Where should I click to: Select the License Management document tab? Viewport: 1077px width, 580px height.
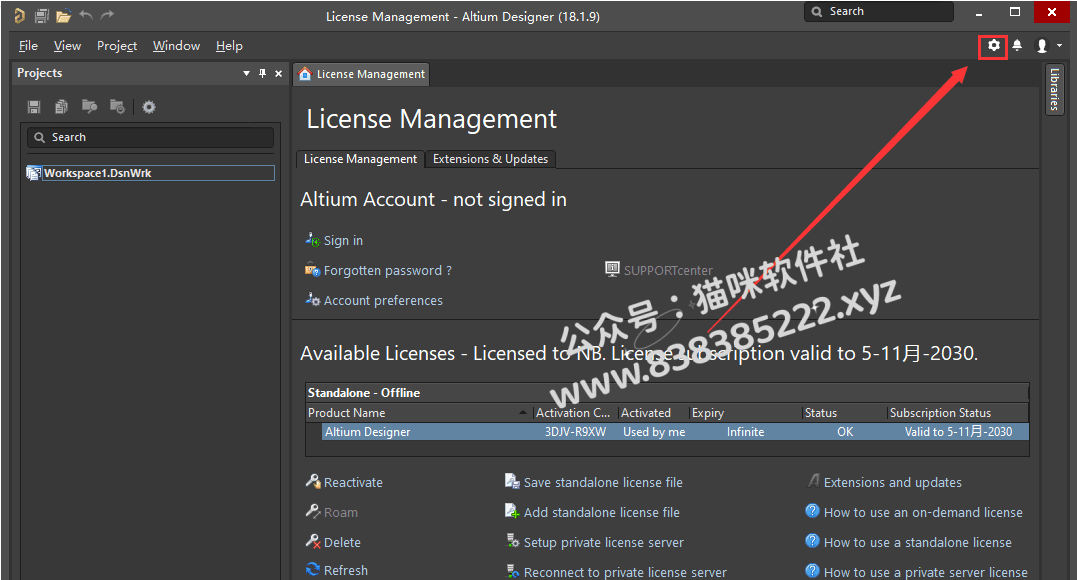point(361,74)
